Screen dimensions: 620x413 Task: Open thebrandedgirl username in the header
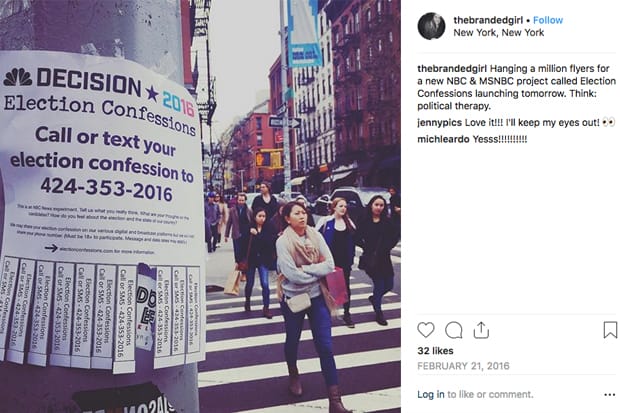click(488, 20)
